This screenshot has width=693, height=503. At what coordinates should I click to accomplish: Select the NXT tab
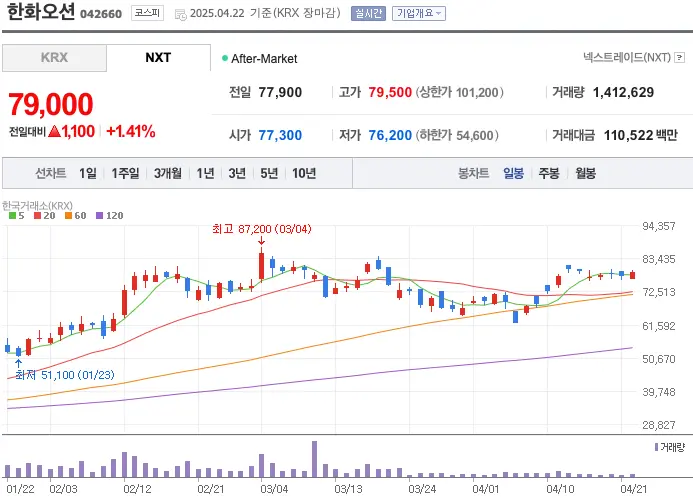click(158, 57)
